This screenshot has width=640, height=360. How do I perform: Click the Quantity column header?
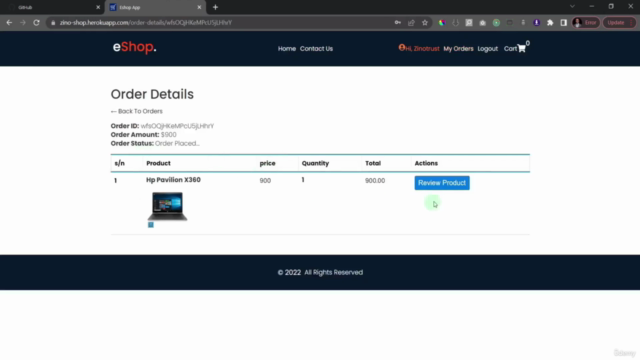coord(315,163)
